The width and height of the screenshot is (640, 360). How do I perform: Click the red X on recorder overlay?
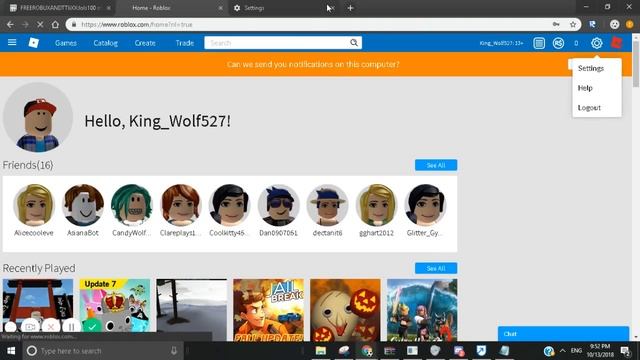51,327
